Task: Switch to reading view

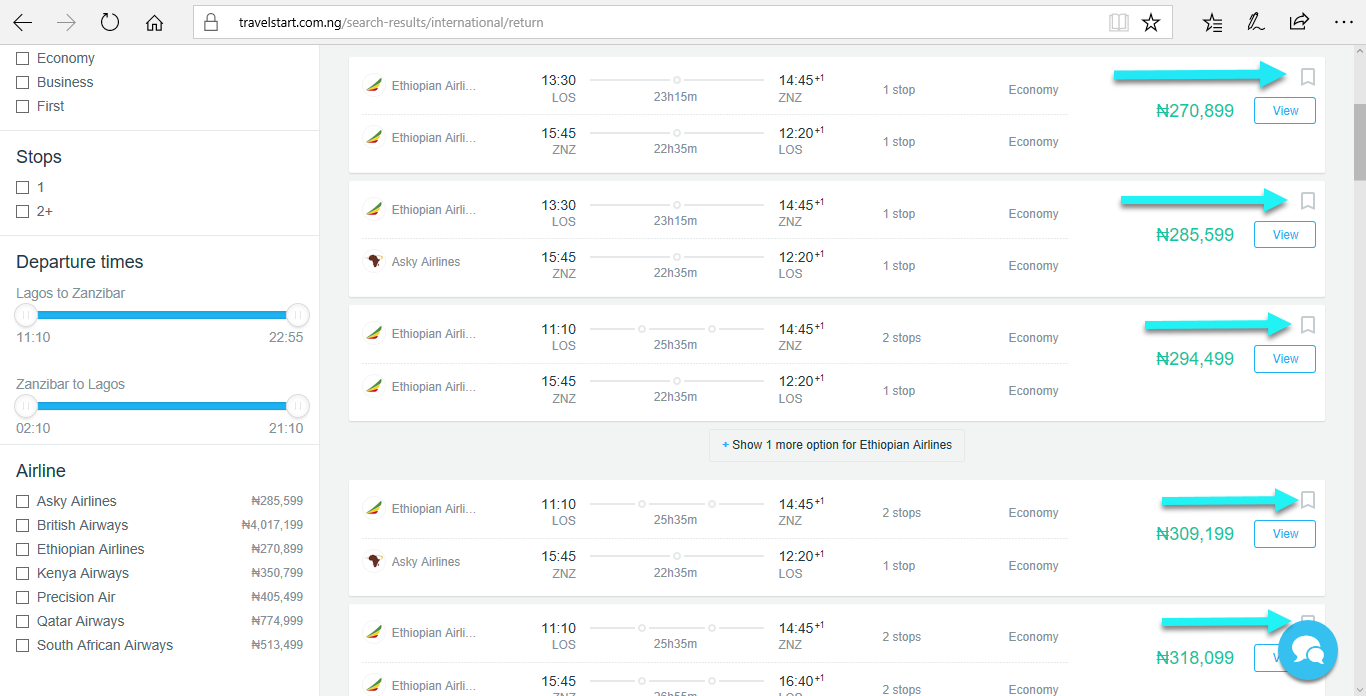Action: pyautogui.click(x=1118, y=22)
